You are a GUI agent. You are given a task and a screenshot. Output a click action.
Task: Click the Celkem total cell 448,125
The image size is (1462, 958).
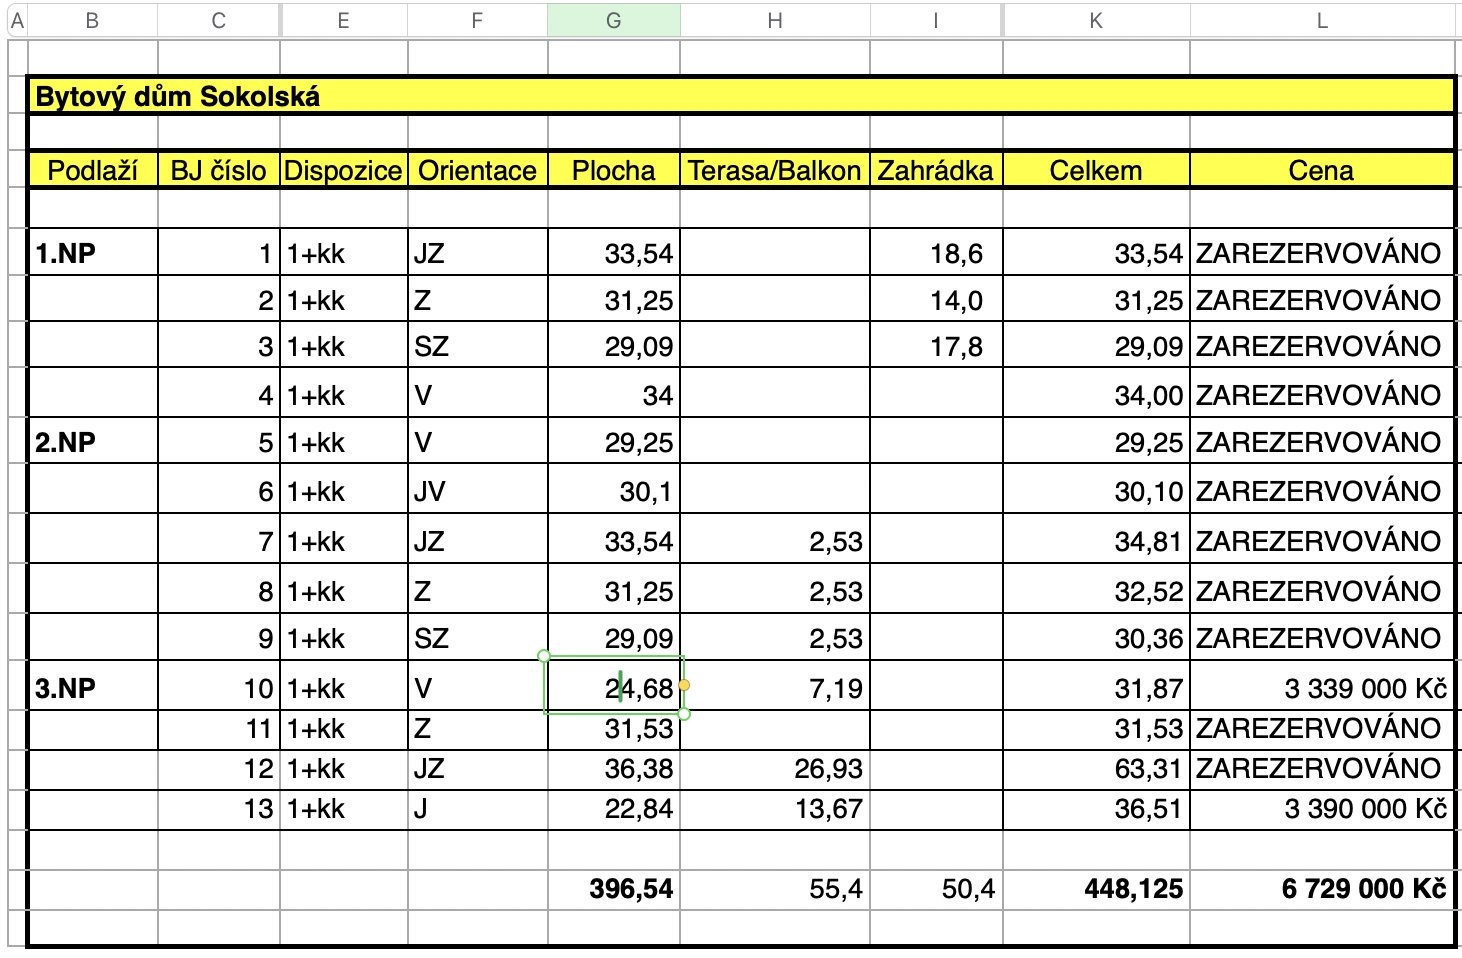pyautogui.click(x=1132, y=889)
